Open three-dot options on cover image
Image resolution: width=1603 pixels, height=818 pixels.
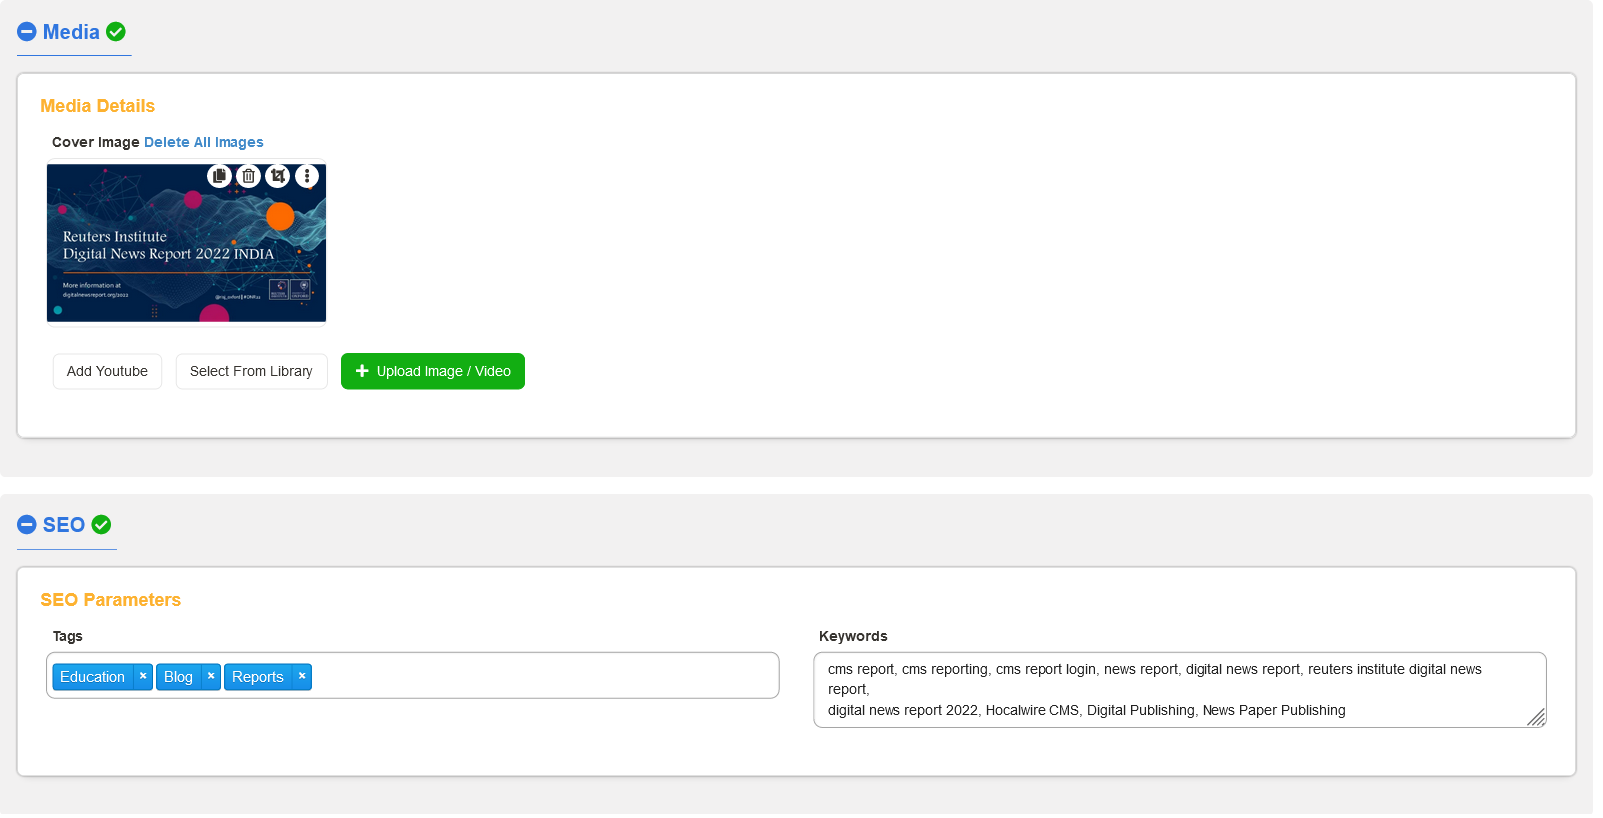[307, 176]
